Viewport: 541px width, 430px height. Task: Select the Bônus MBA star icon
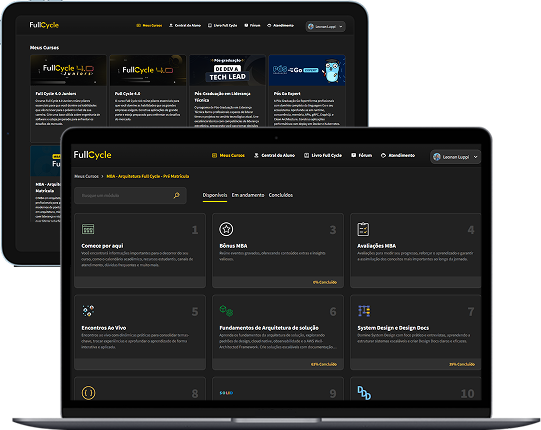coord(226,229)
